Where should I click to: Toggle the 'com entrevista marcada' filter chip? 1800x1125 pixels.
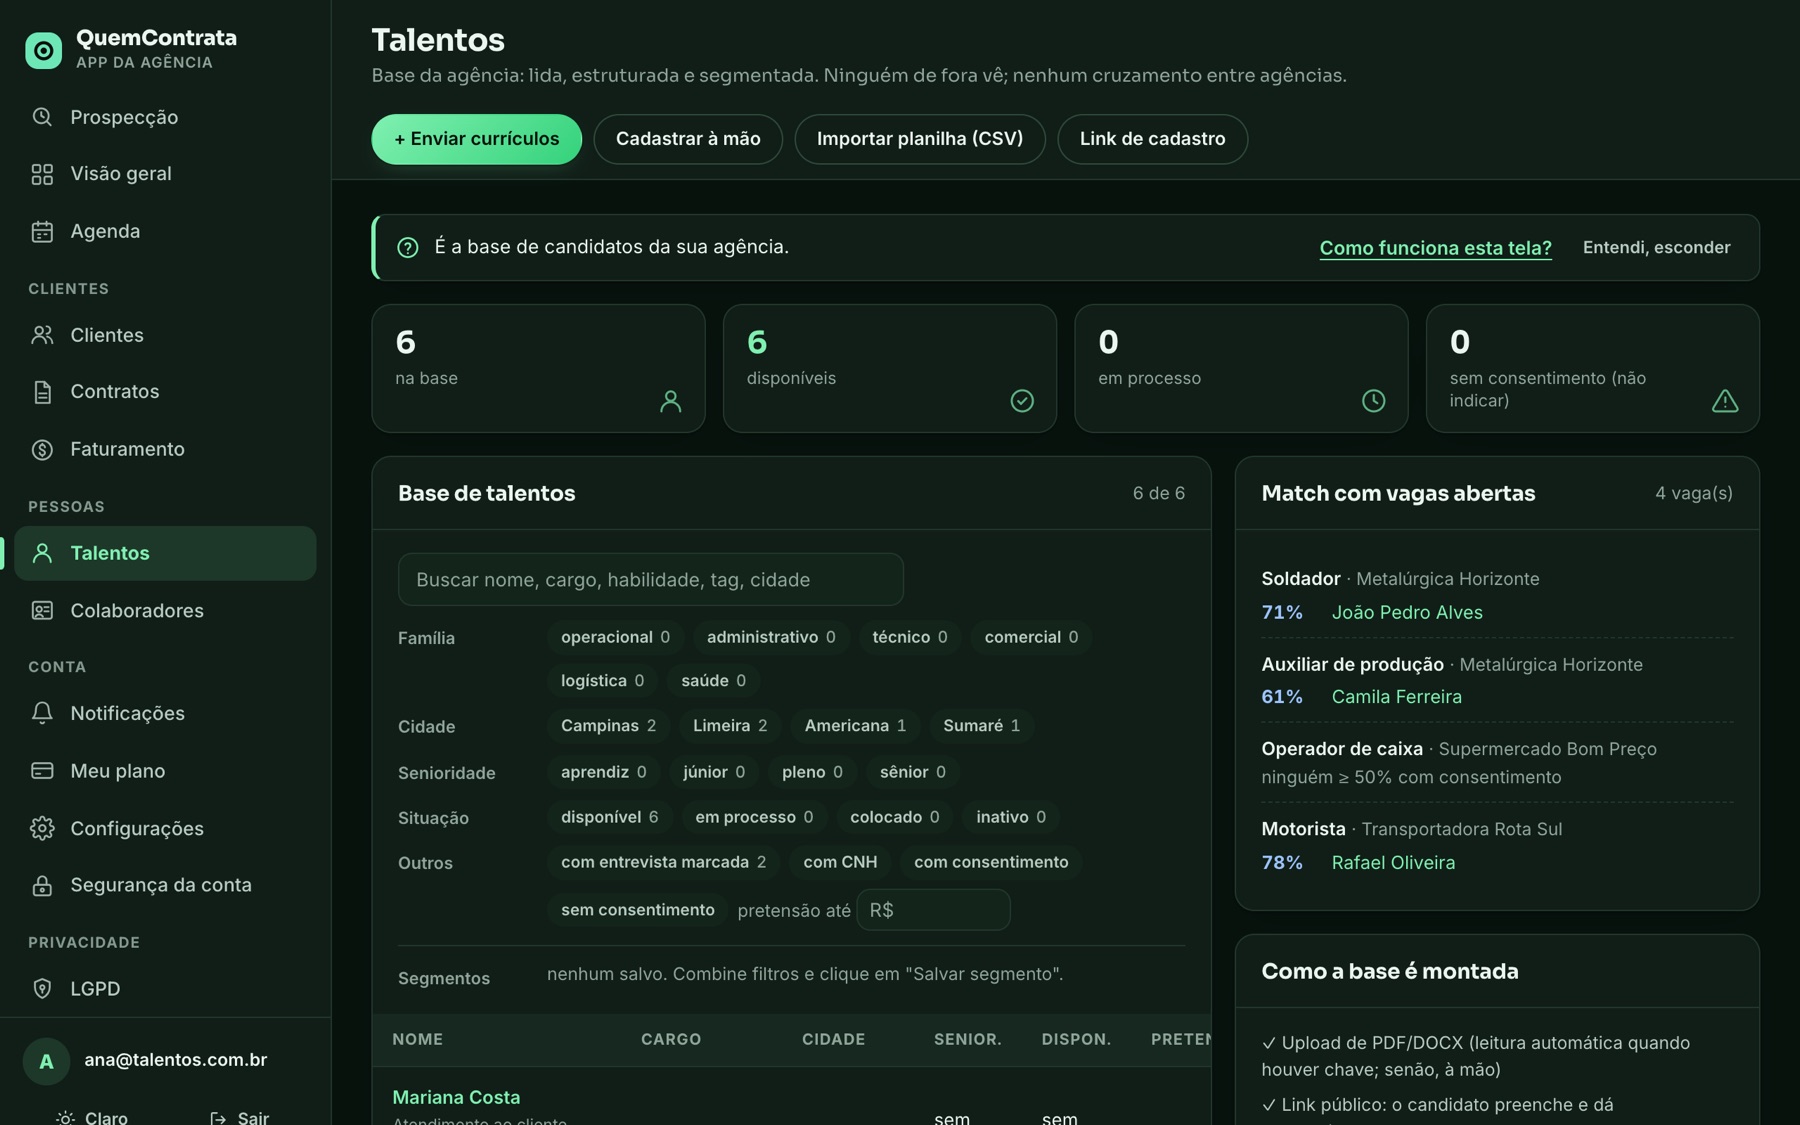point(664,862)
